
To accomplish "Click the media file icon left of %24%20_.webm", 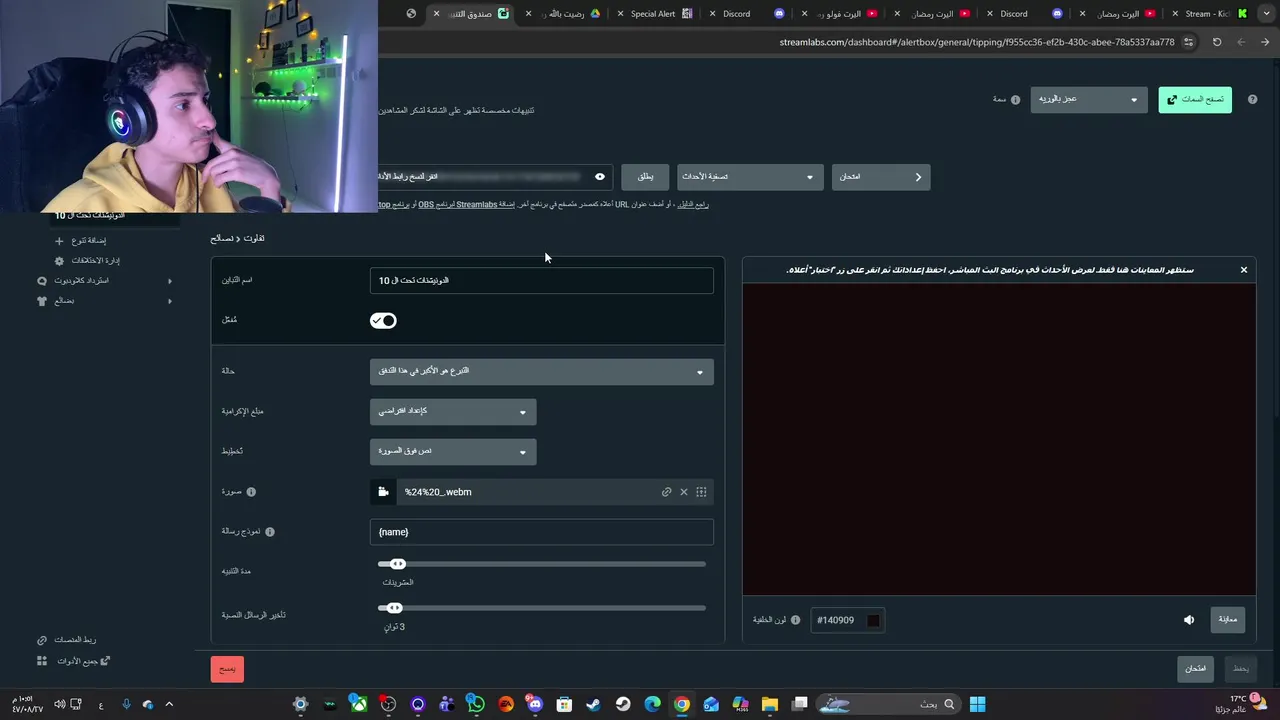I will [x=383, y=492].
